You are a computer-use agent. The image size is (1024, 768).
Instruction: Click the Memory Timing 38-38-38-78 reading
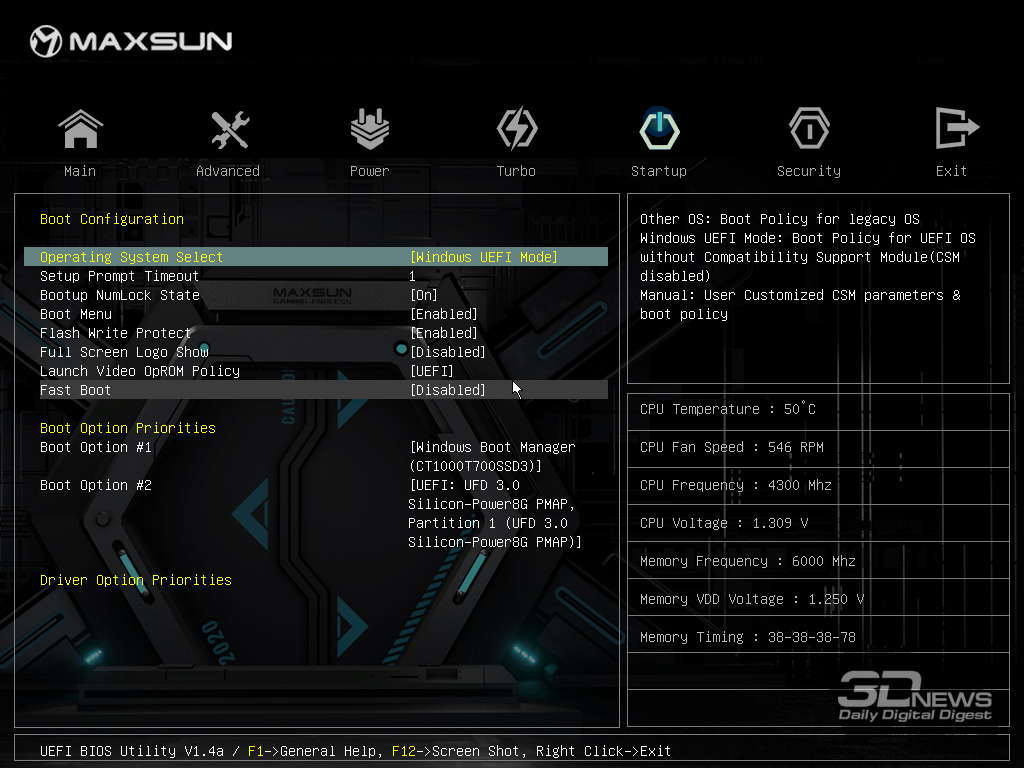tap(748, 637)
